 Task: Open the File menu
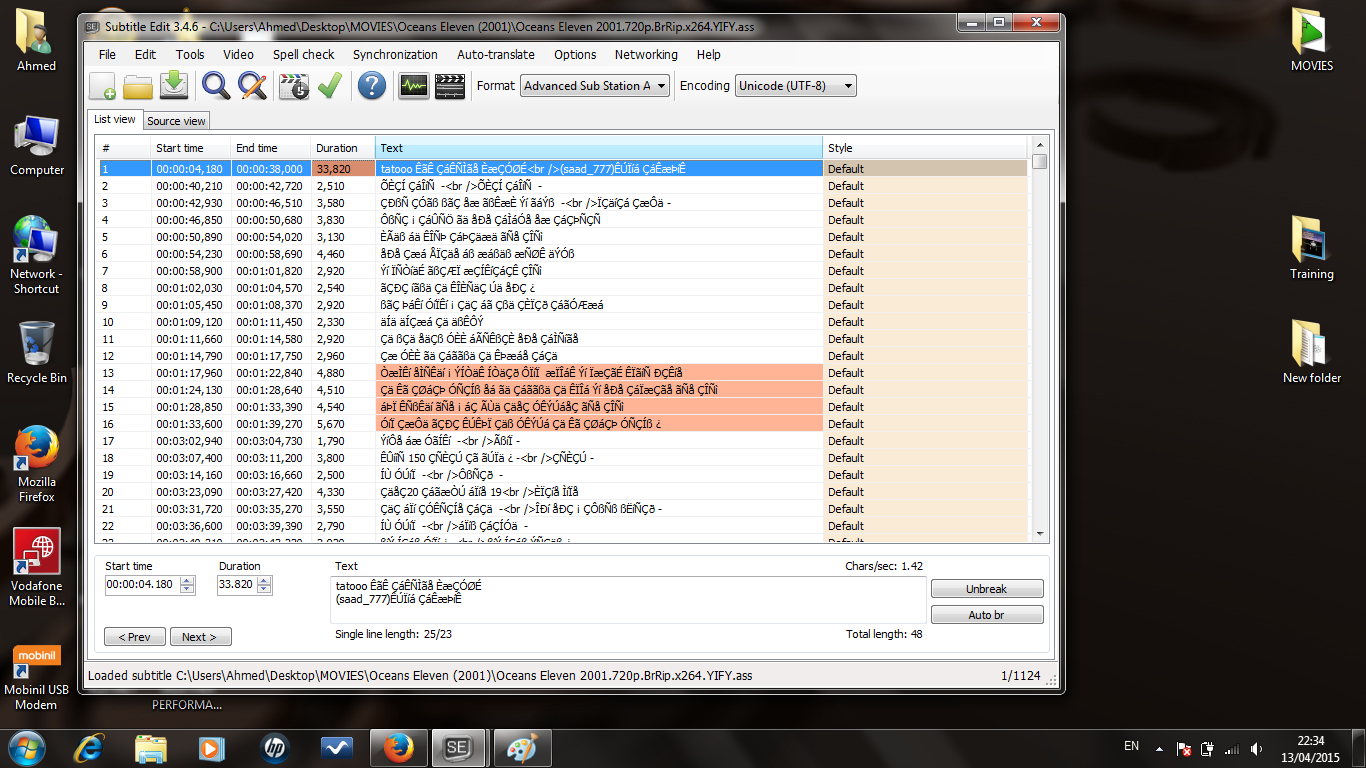(x=107, y=55)
